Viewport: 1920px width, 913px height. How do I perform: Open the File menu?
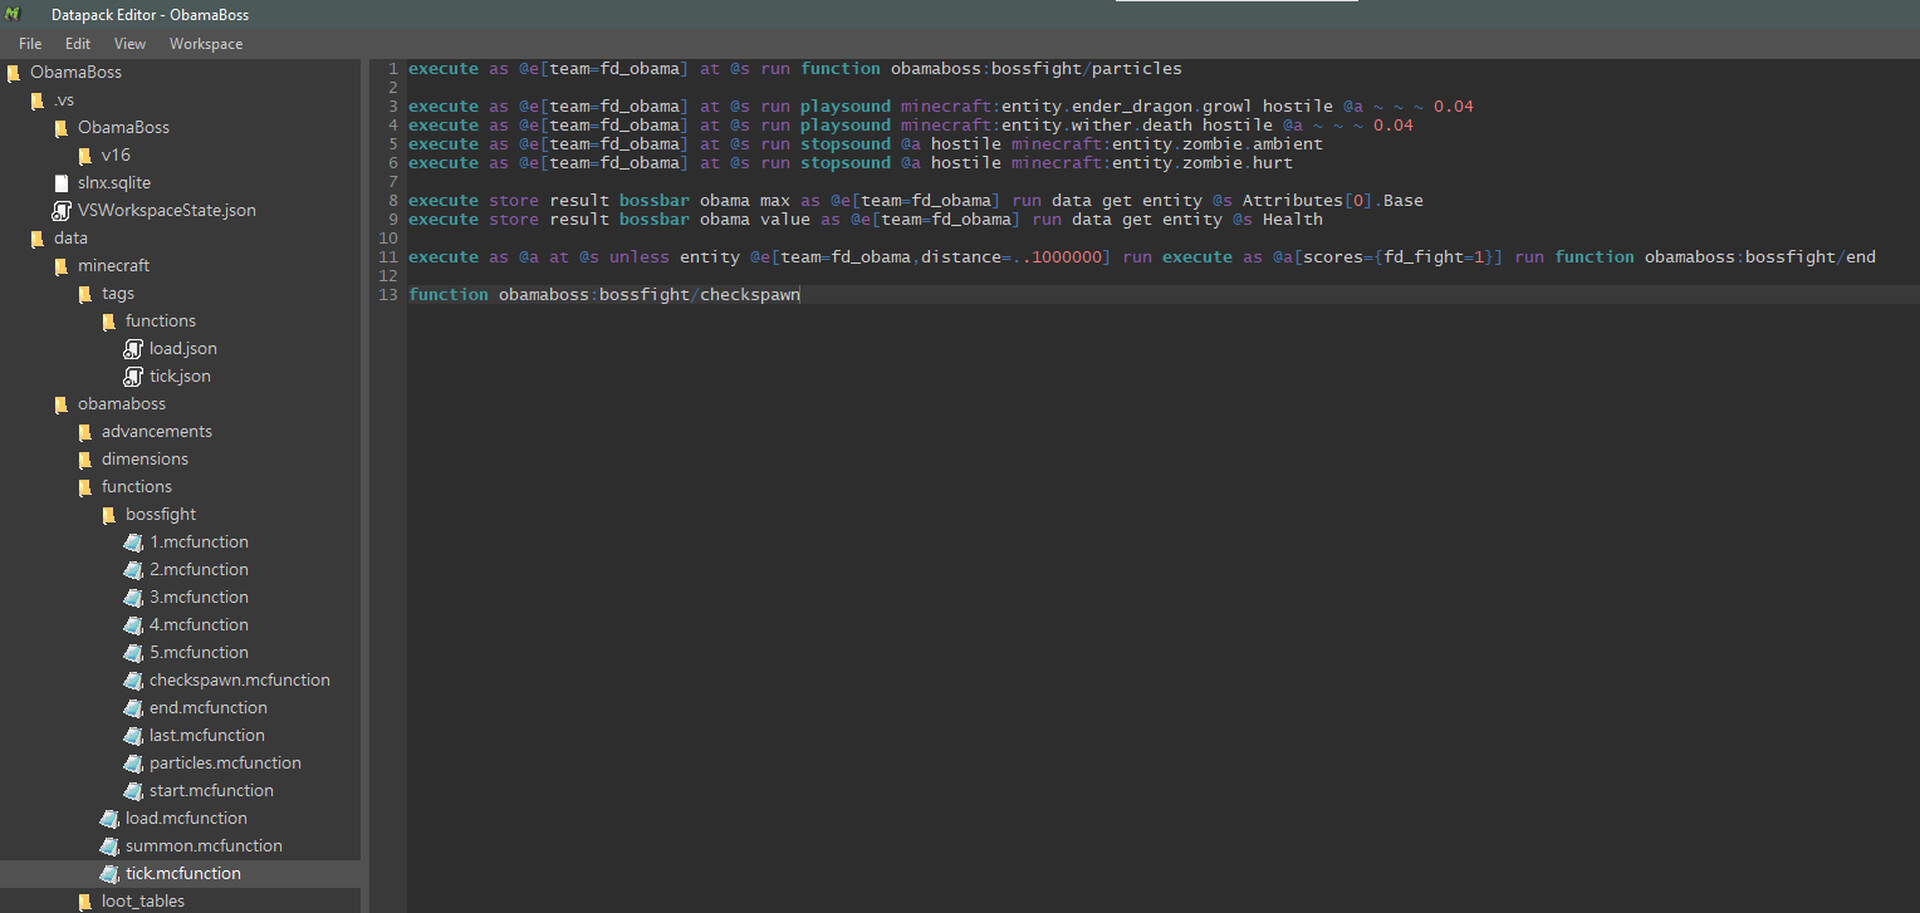29,43
